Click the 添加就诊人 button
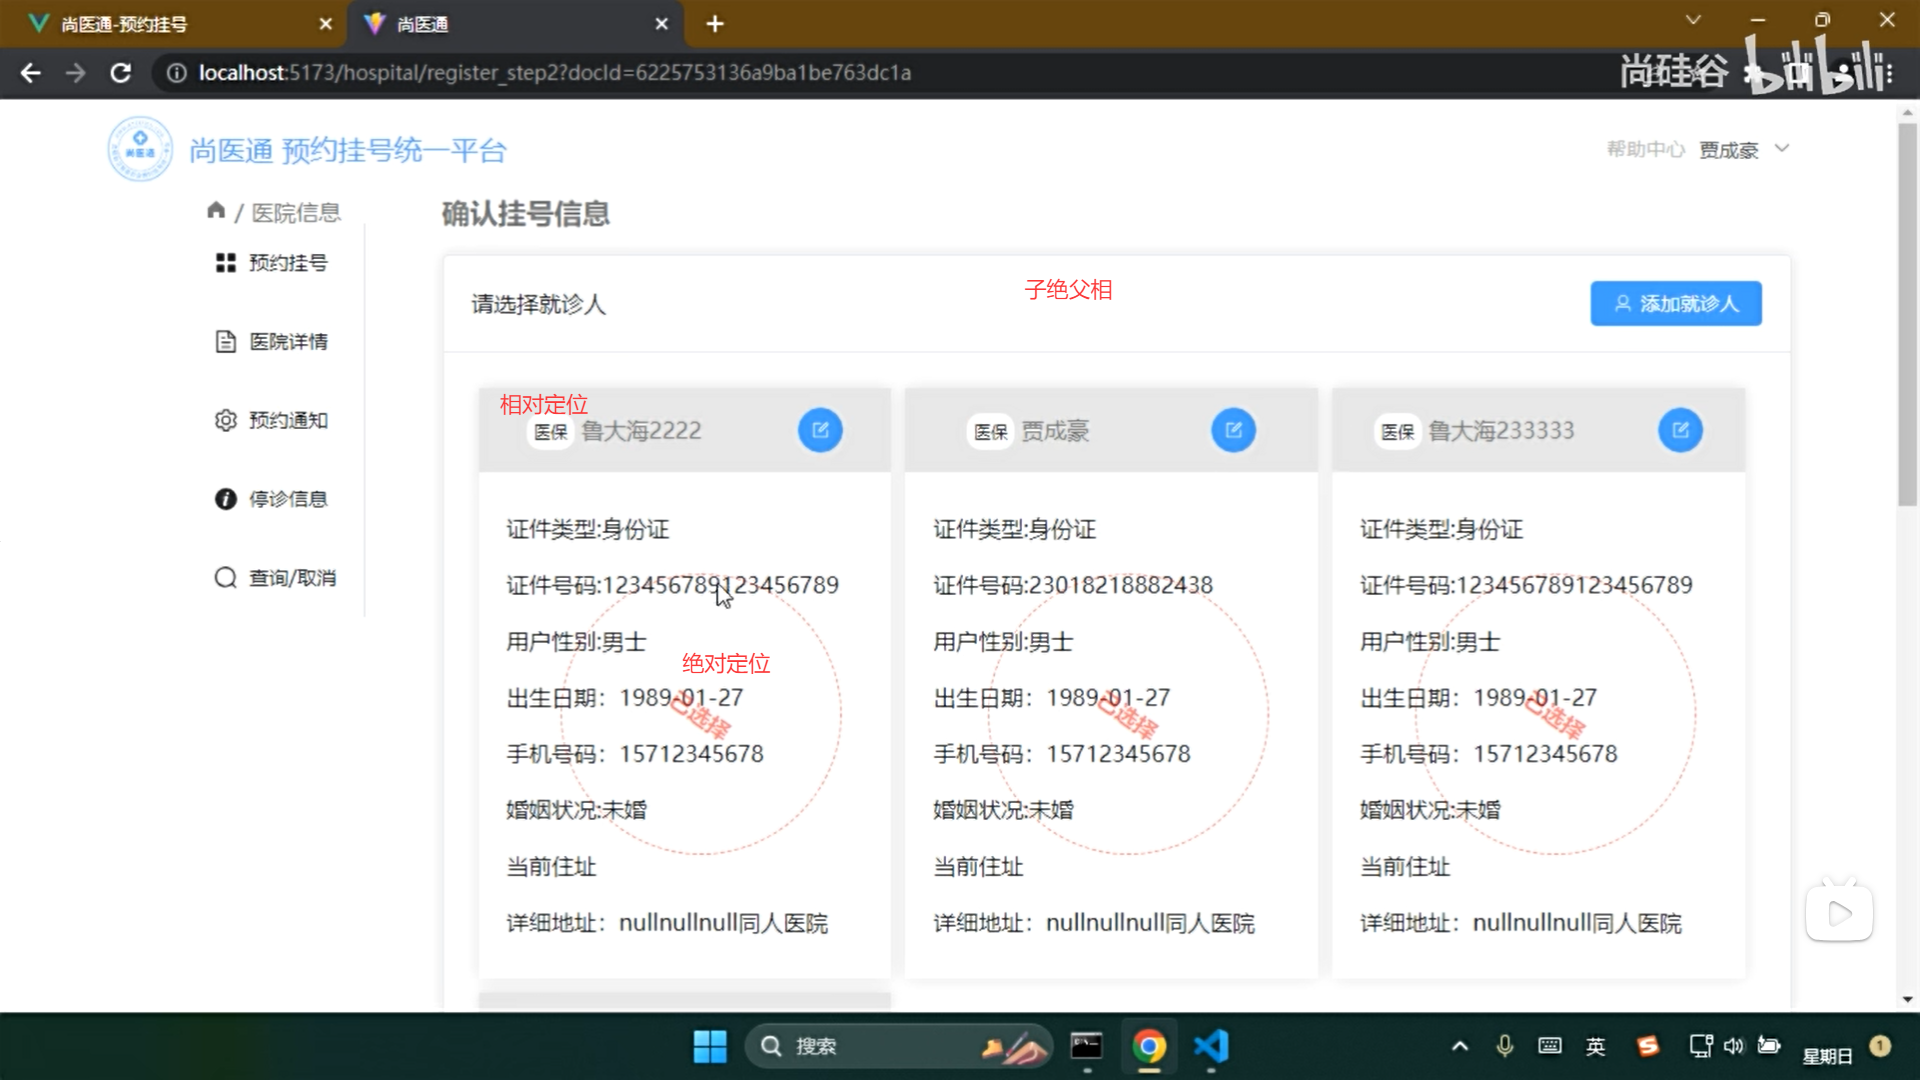Viewport: 1920px width, 1080px height. (x=1675, y=303)
